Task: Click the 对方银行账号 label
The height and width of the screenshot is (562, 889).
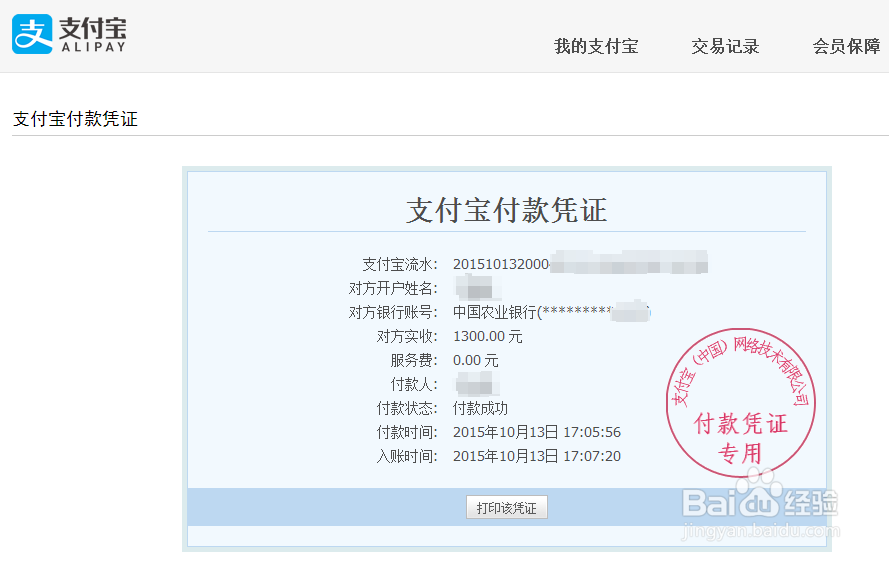Action: pos(393,312)
